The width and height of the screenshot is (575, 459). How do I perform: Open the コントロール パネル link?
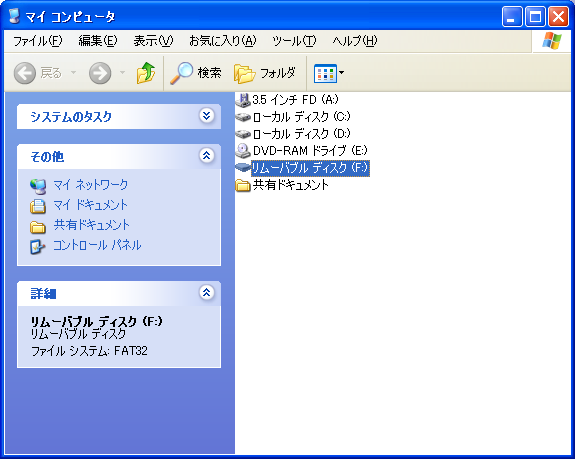pos(97,245)
